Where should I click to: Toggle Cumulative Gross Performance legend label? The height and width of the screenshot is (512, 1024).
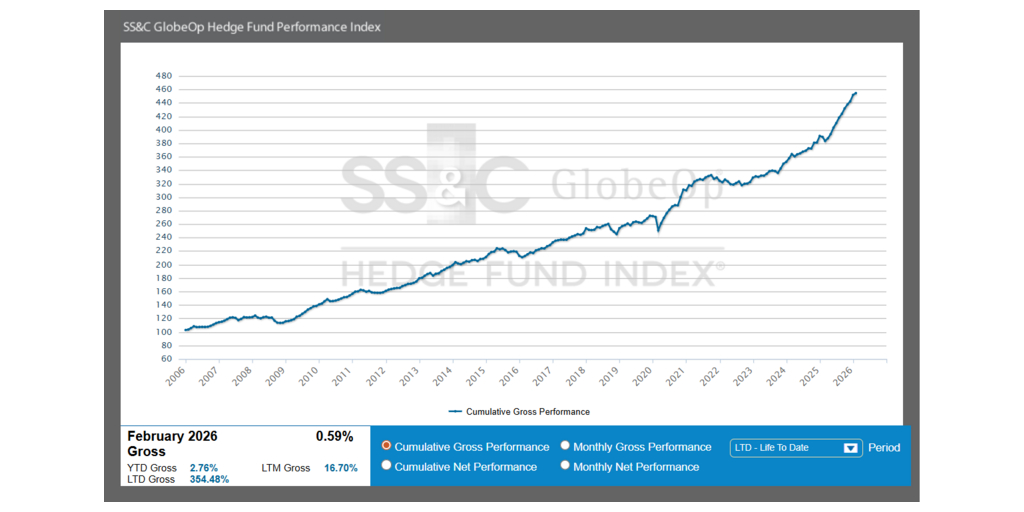pyautogui.click(x=528, y=411)
